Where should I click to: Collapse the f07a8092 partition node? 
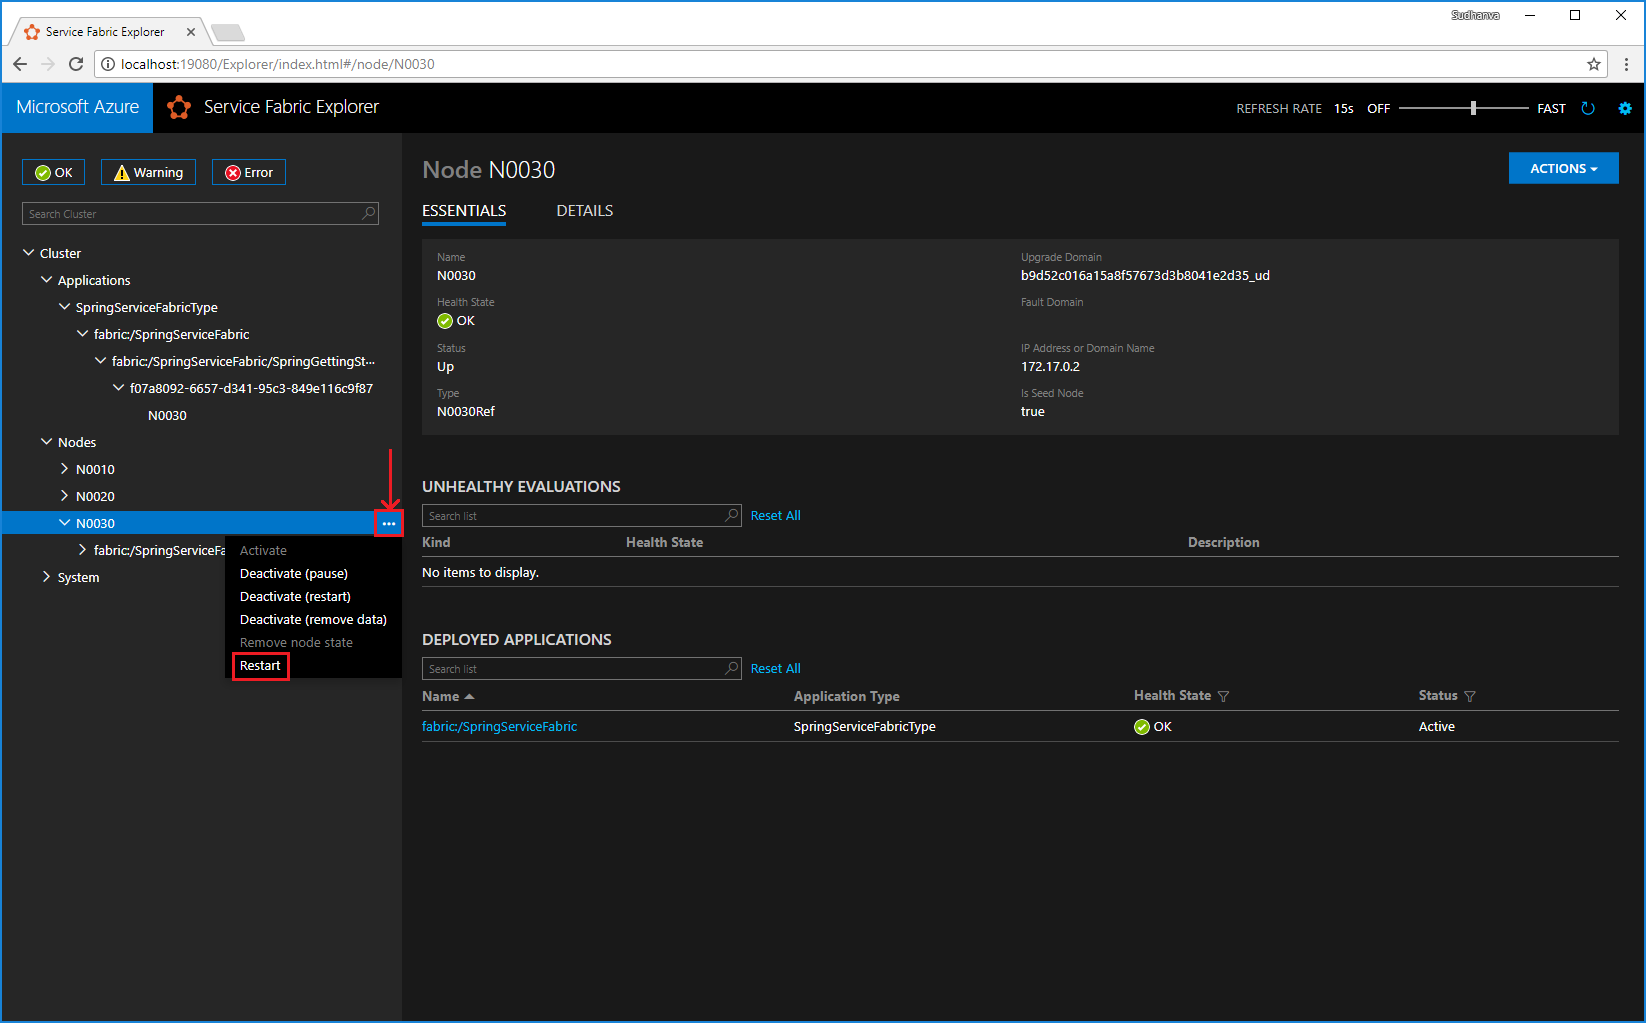click(x=119, y=388)
